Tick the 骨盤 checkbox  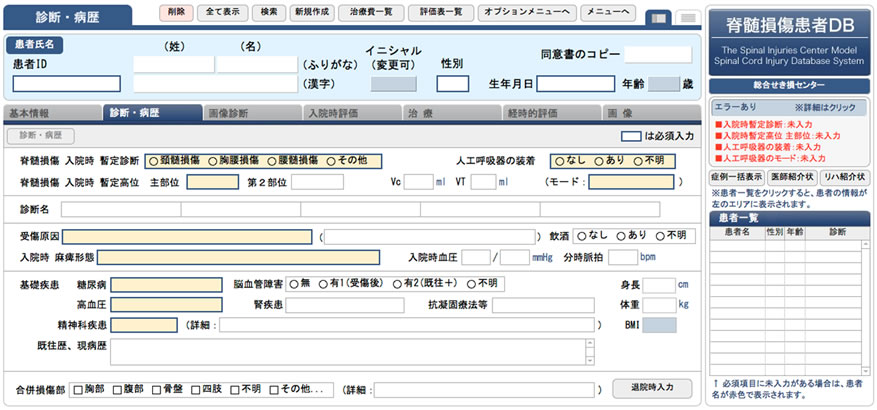coord(156,388)
